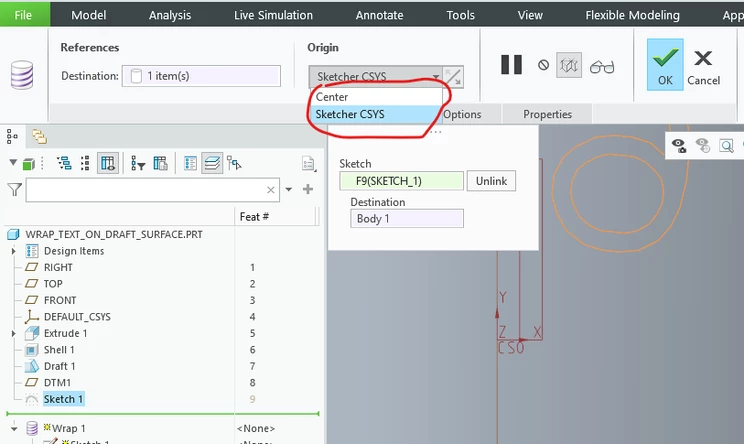744x444 pixels.
Task: Click the Wrap feature database icon
Action: coord(22,75)
